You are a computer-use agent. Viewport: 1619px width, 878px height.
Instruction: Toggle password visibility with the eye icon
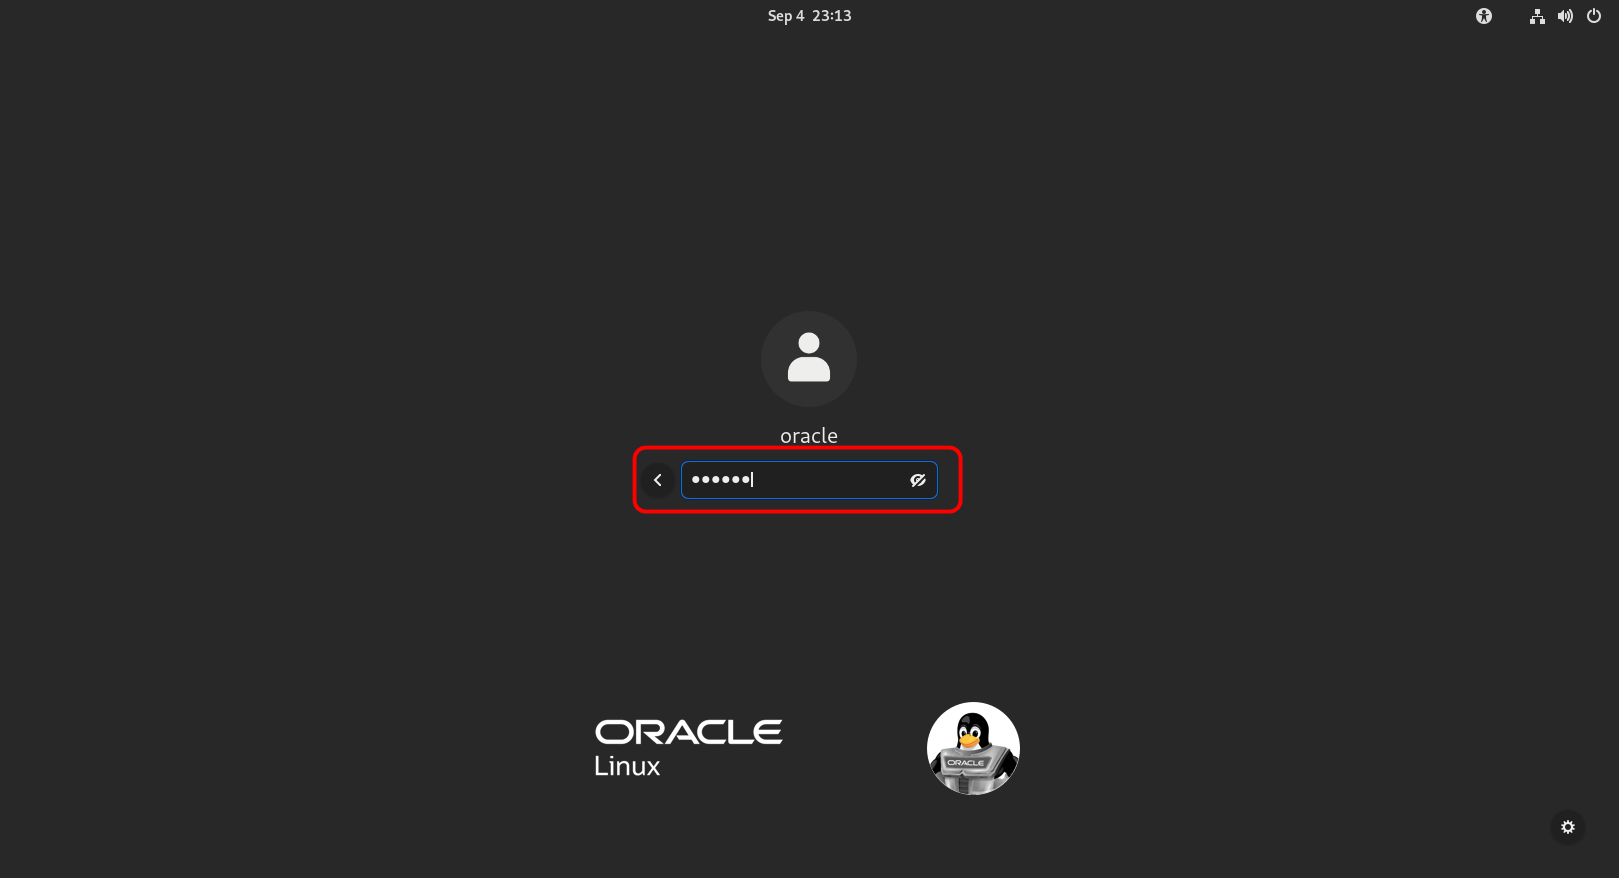click(x=918, y=480)
